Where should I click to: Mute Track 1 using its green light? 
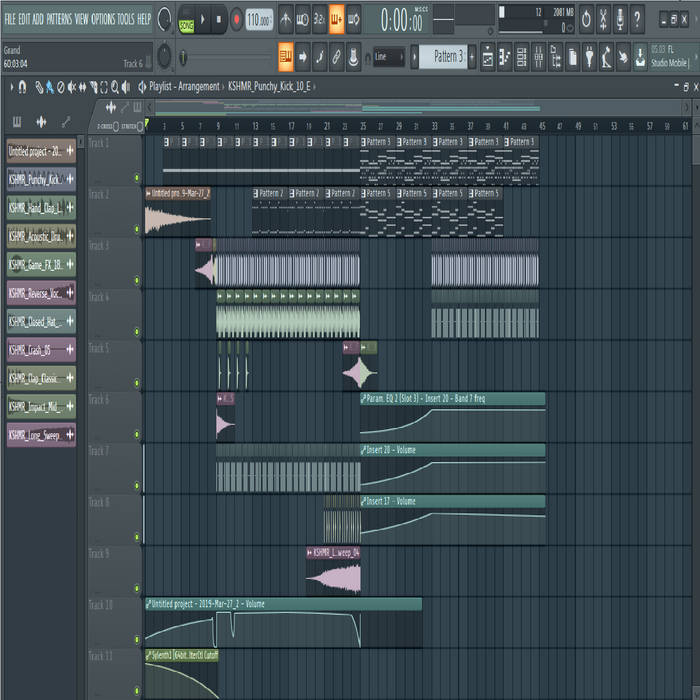(x=138, y=176)
